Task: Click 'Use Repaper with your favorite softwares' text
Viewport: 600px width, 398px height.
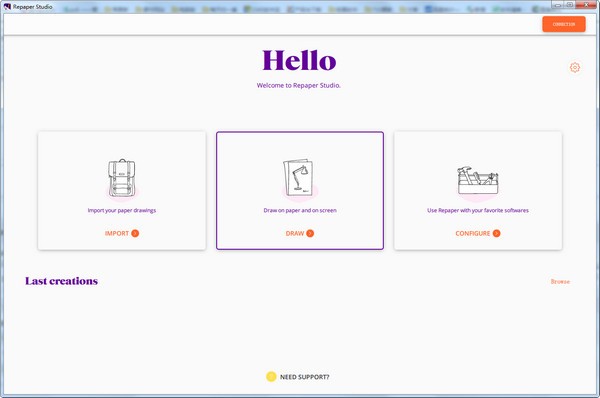Action: tap(478, 210)
